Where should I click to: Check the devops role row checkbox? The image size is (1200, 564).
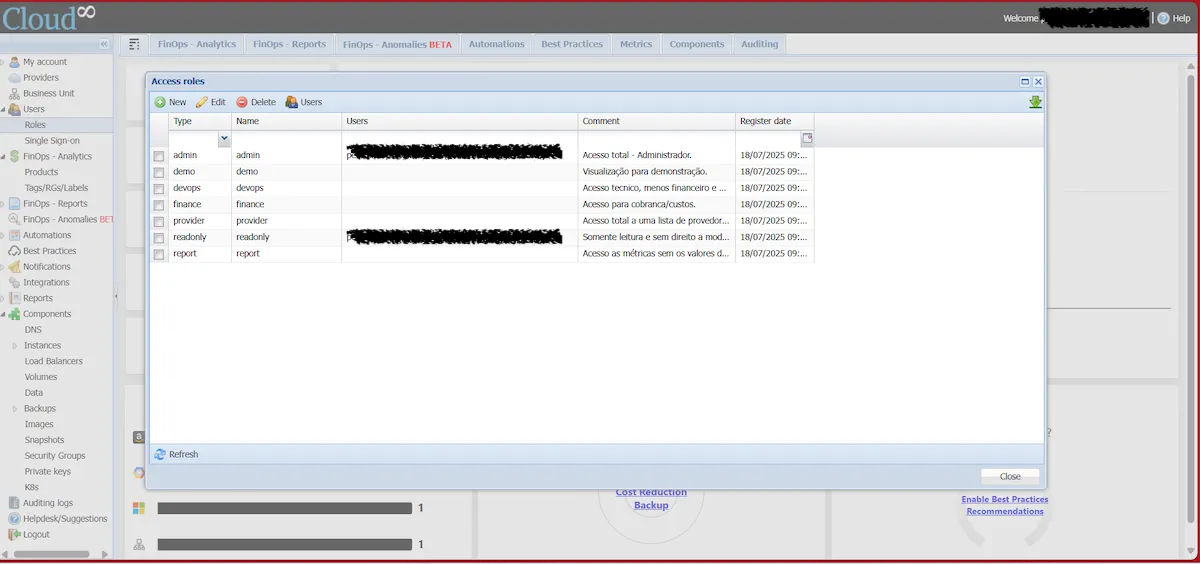pyautogui.click(x=159, y=188)
